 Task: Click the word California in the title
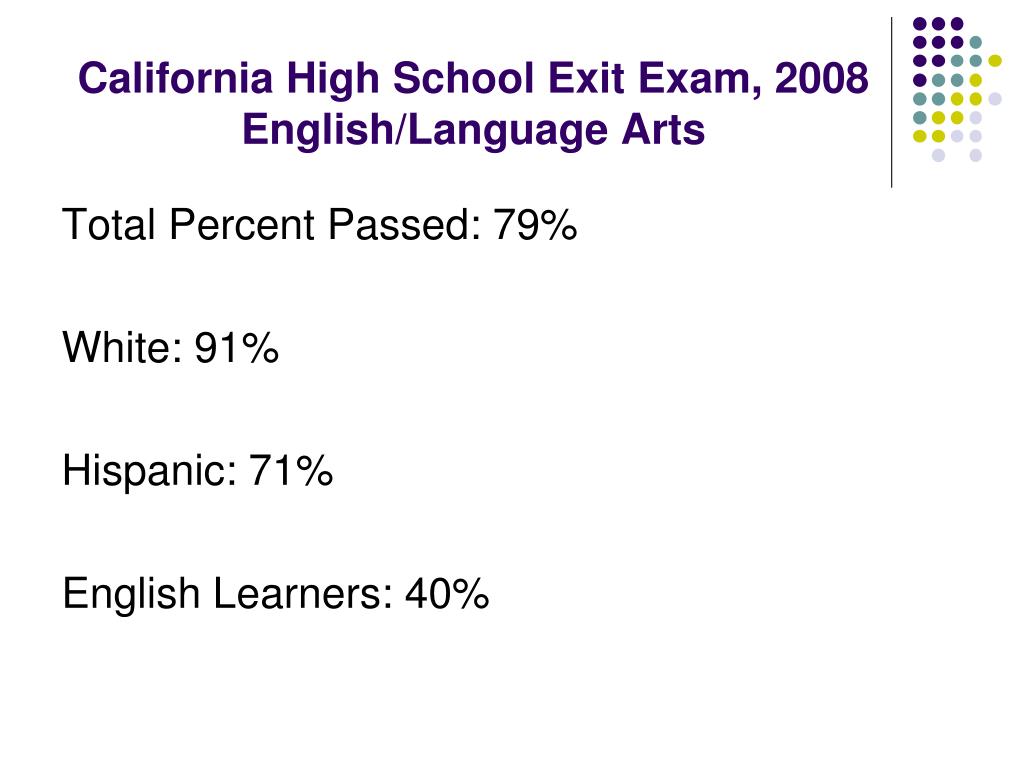(175, 78)
